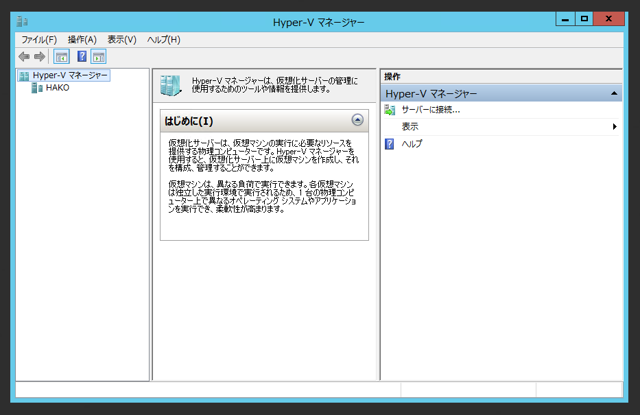640x415 pixels.
Task: Click the HAKO server icon in tree
Action: click(x=37, y=88)
